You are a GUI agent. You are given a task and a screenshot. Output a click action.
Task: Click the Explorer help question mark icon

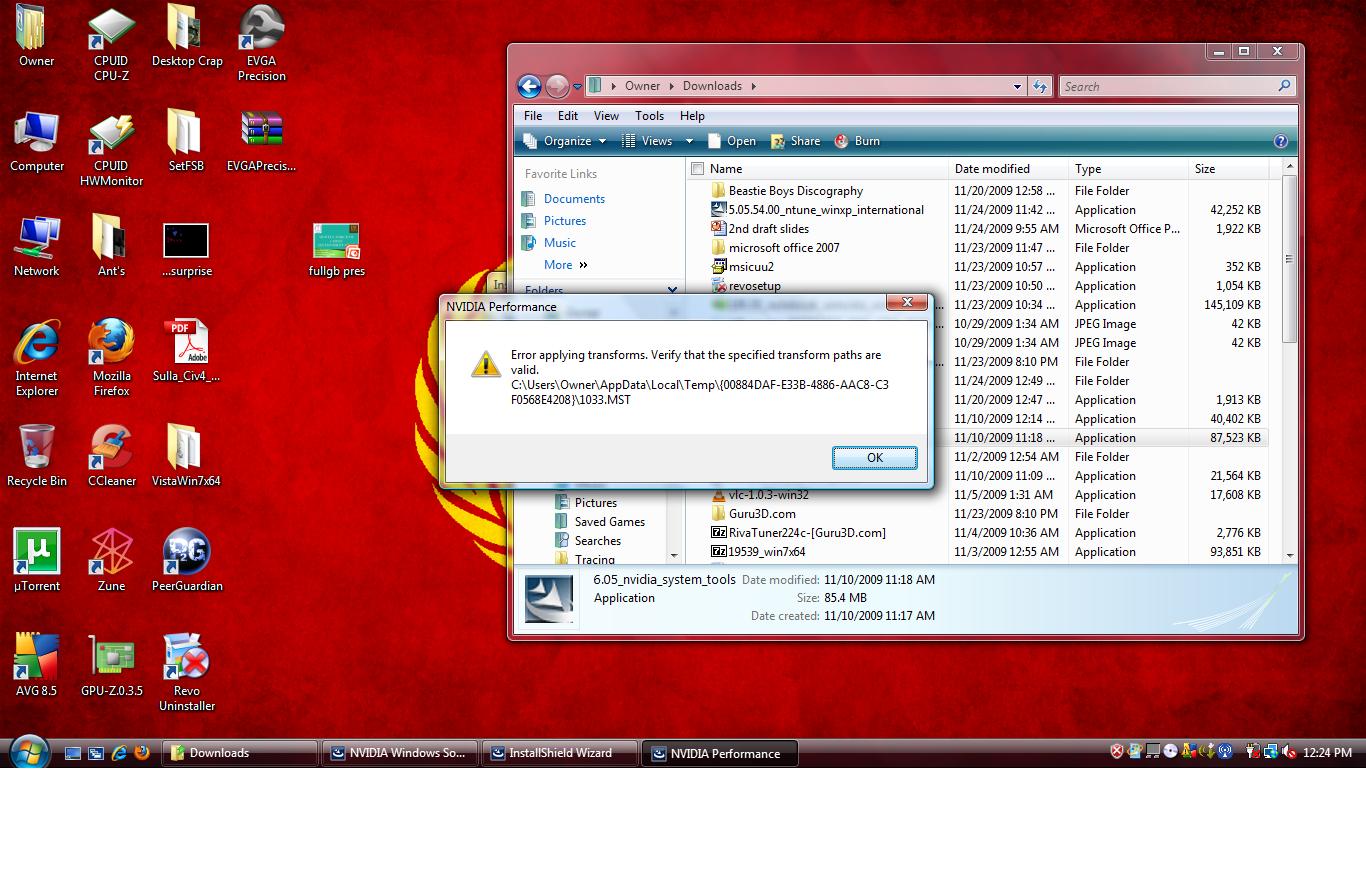1281,141
